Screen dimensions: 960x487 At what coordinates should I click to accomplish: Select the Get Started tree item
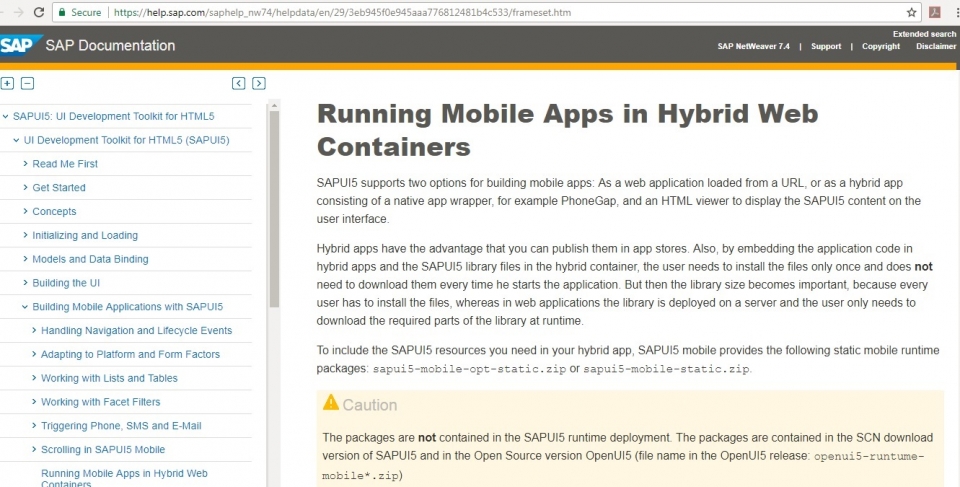click(x=59, y=188)
